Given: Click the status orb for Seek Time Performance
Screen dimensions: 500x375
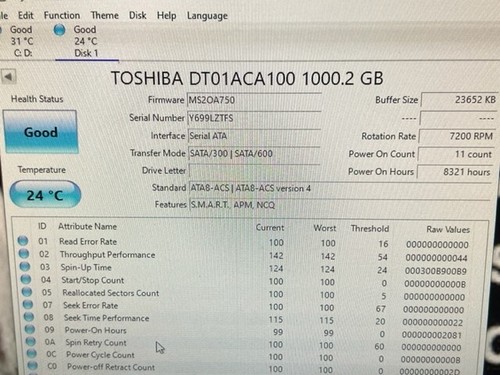Looking at the screenshot, I should 29,317.
